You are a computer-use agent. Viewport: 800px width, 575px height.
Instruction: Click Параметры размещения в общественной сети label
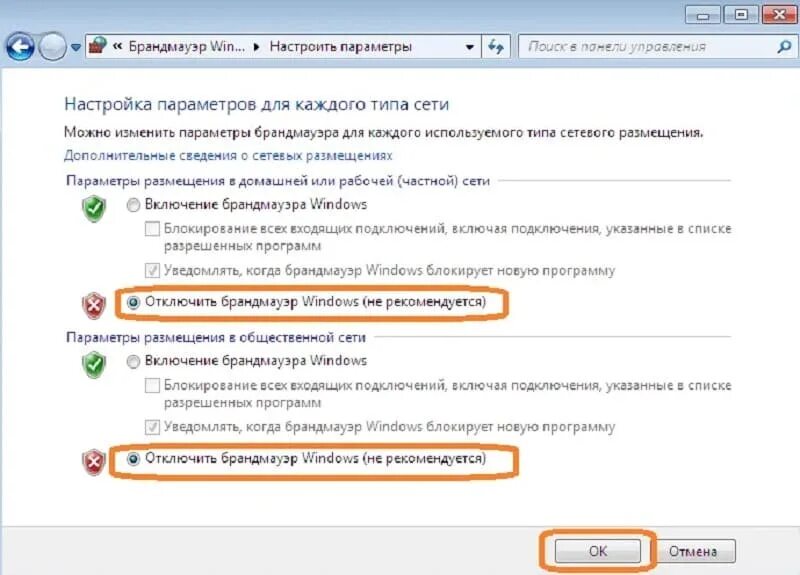[x=216, y=337]
